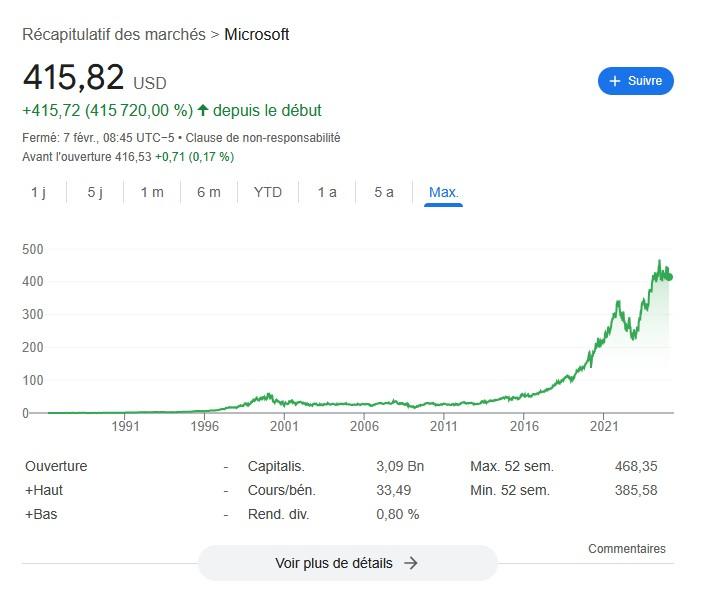Show the 6 m chart range

coord(209,192)
